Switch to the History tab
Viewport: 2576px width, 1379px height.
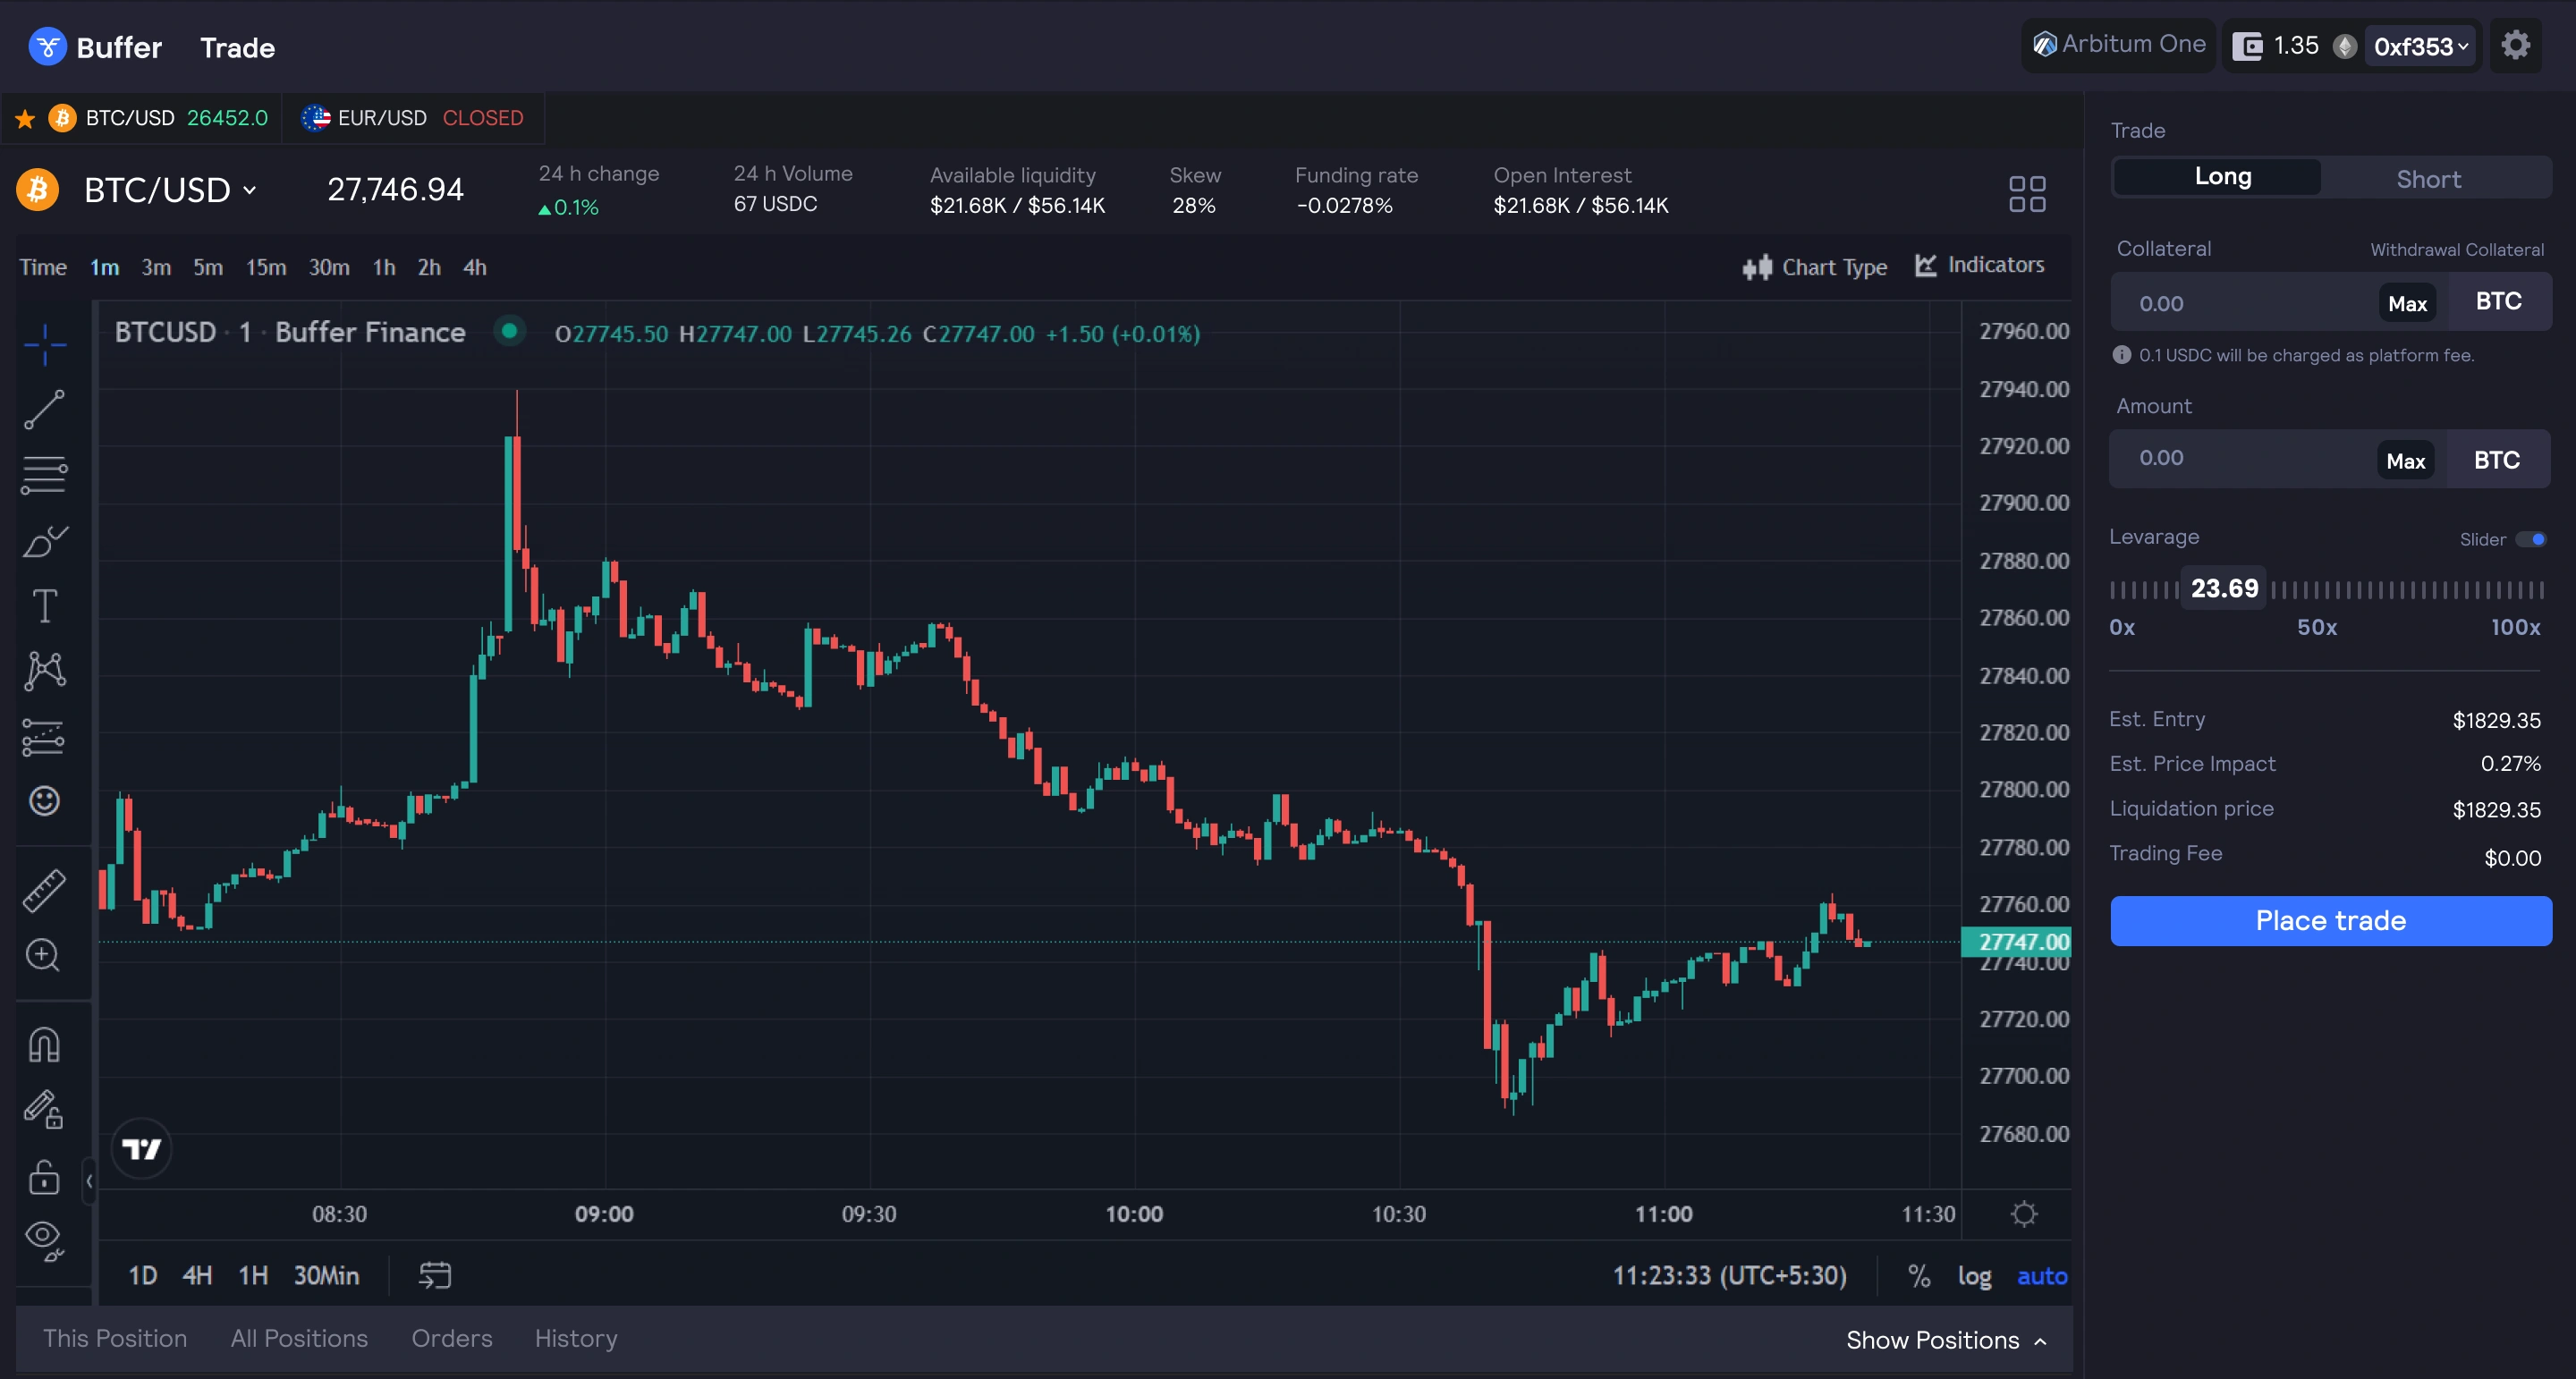tap(575, 1338)
